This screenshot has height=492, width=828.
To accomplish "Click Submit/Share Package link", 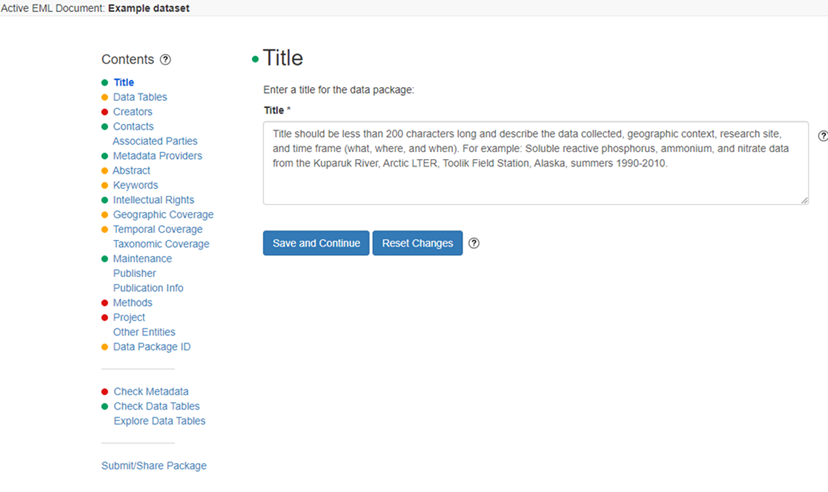I will (x=154, y=466).
